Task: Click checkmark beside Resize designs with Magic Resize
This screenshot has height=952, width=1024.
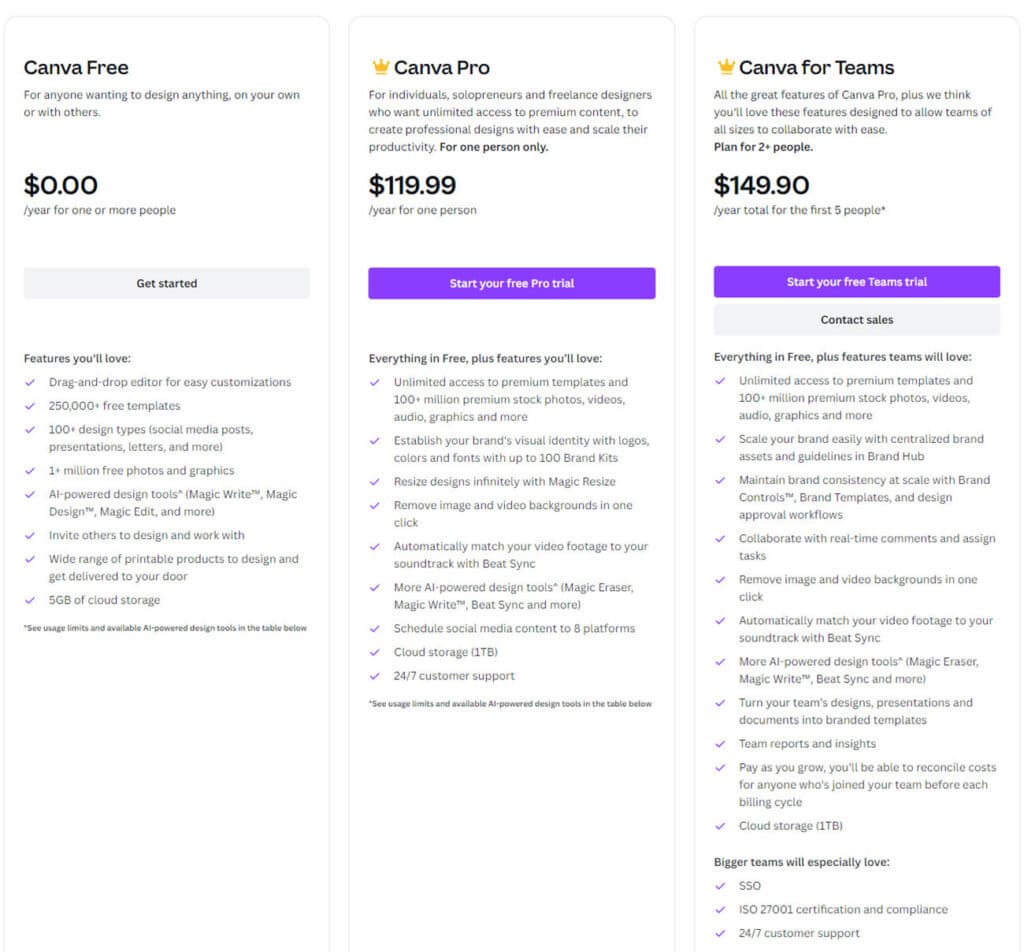Action: pos(375,482)
